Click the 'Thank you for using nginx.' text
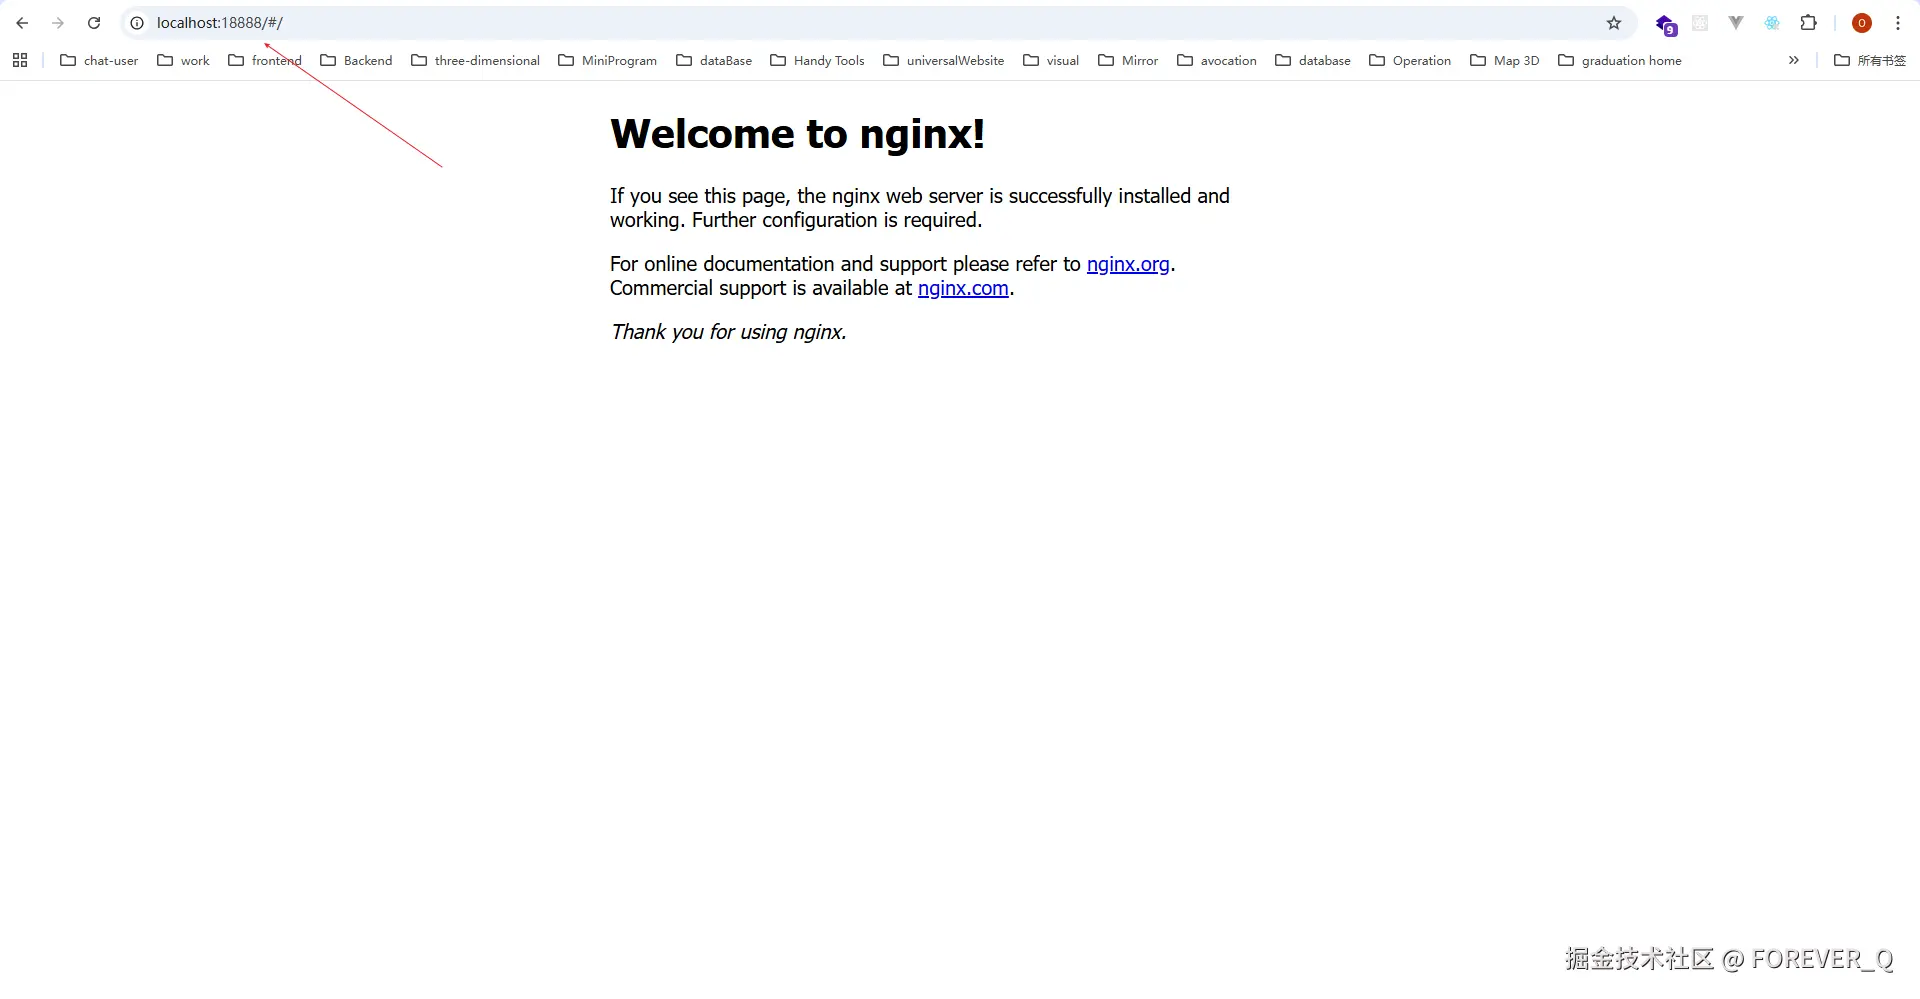This screenshot has width=1920, height=999. 729,332
